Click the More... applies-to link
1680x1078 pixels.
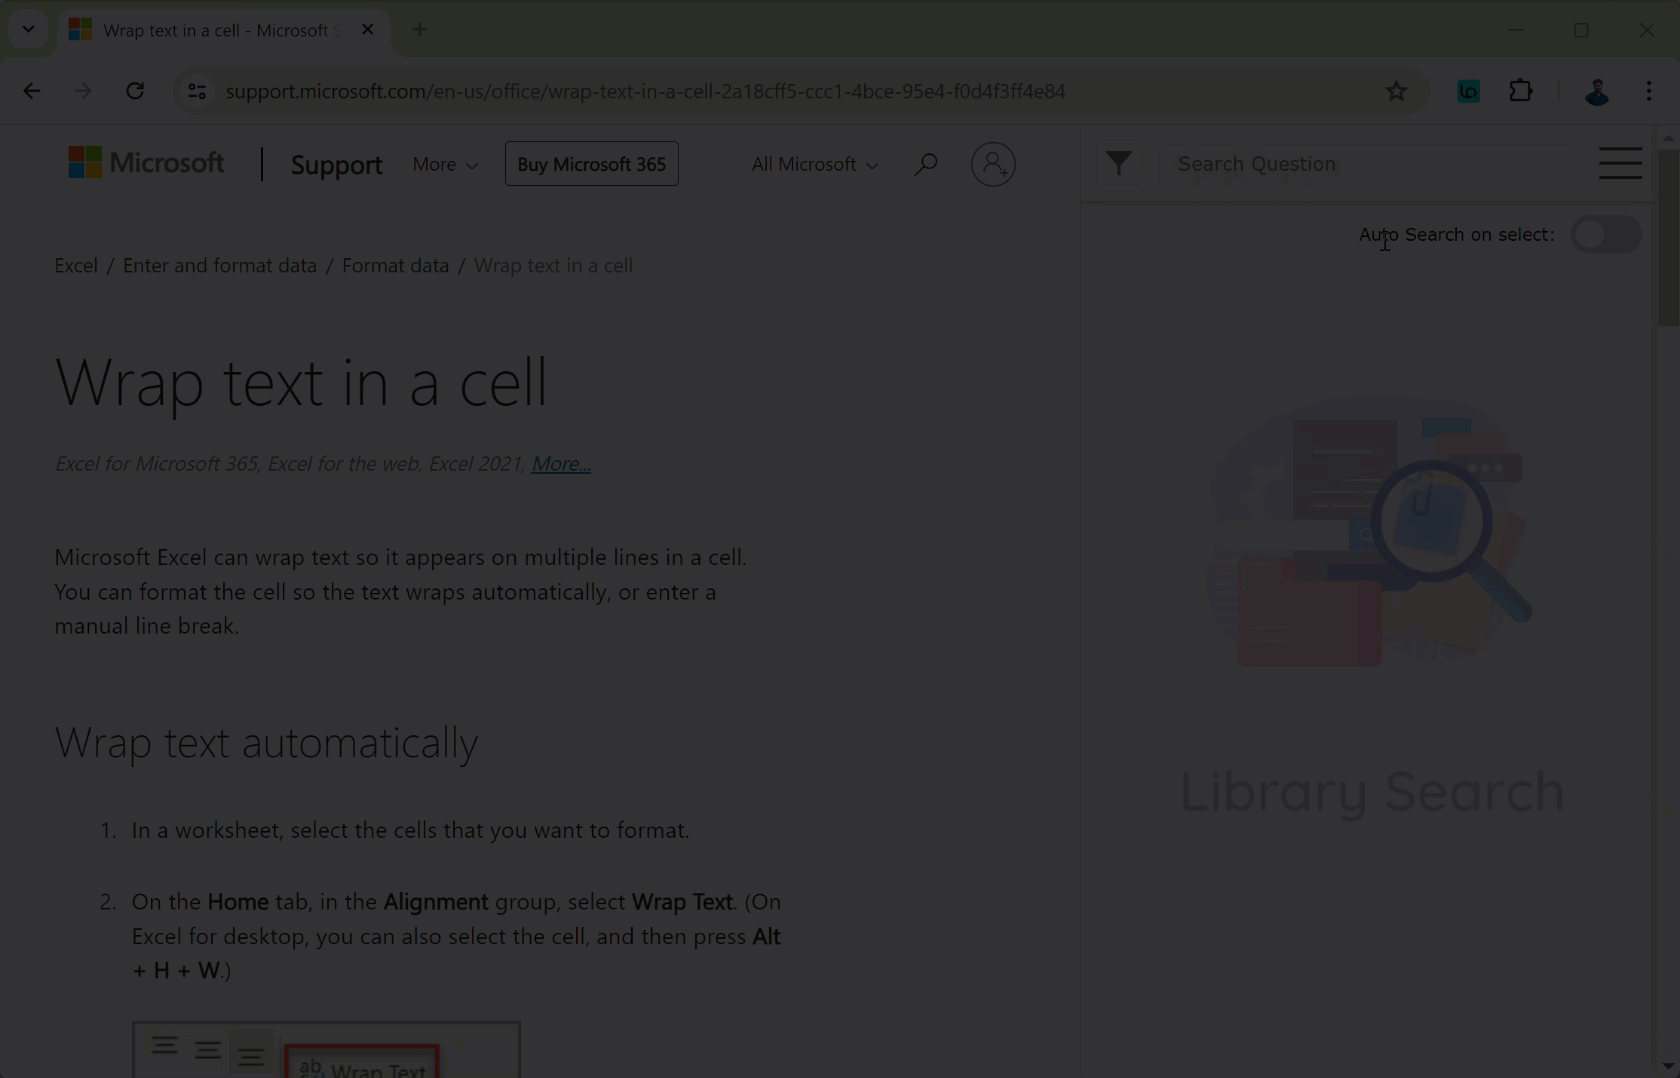click(x=561, y=464)
